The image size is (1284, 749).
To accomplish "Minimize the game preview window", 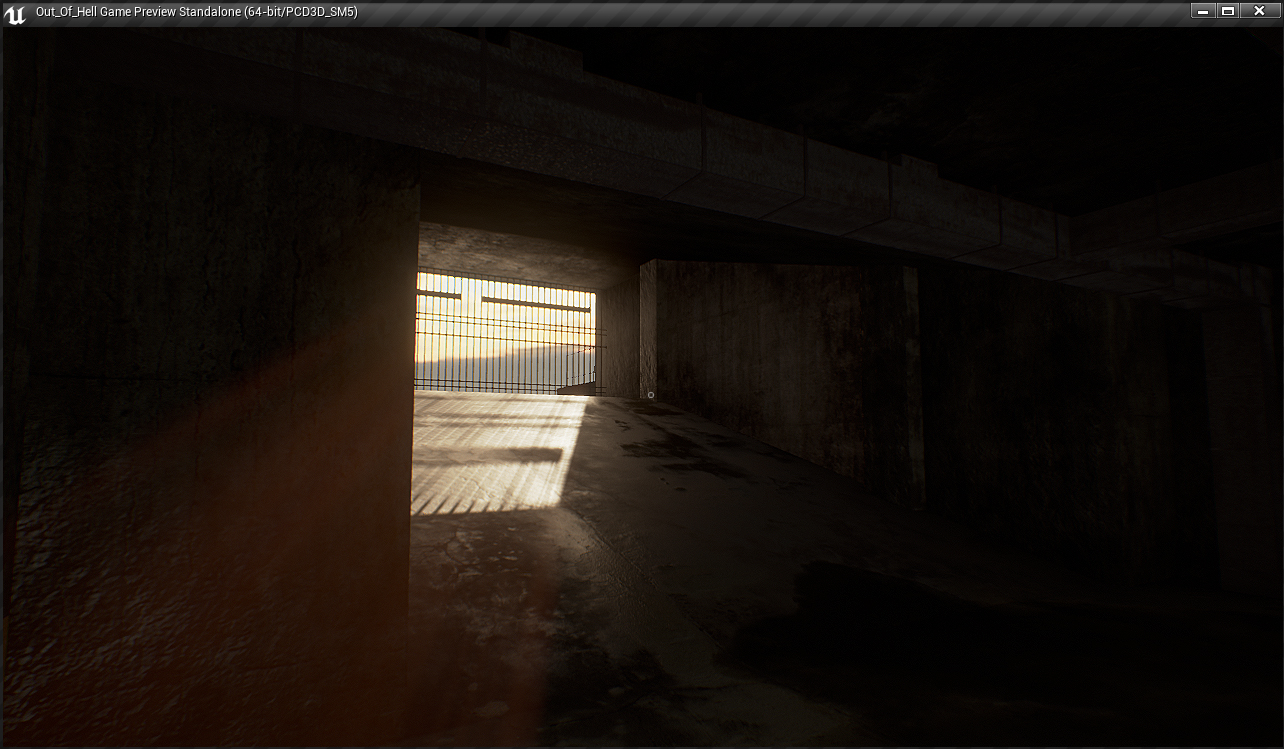I will (1202, 11).
